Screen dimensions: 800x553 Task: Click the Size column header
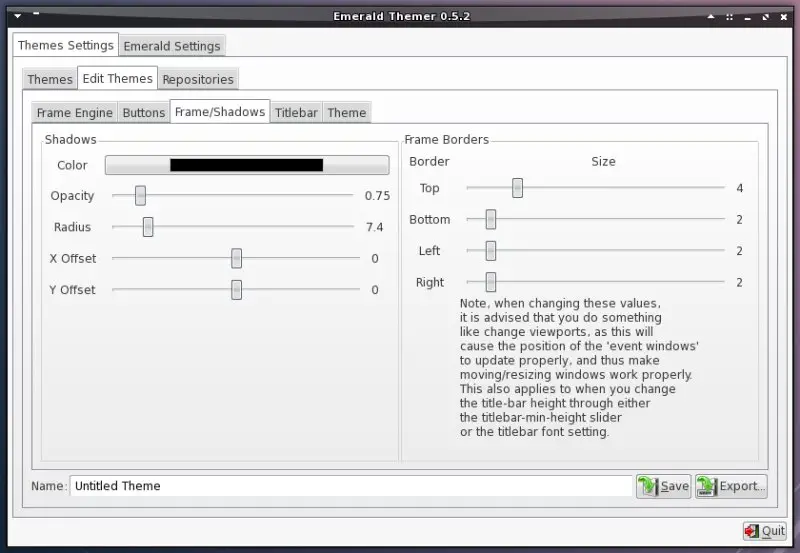coord(603,162)
